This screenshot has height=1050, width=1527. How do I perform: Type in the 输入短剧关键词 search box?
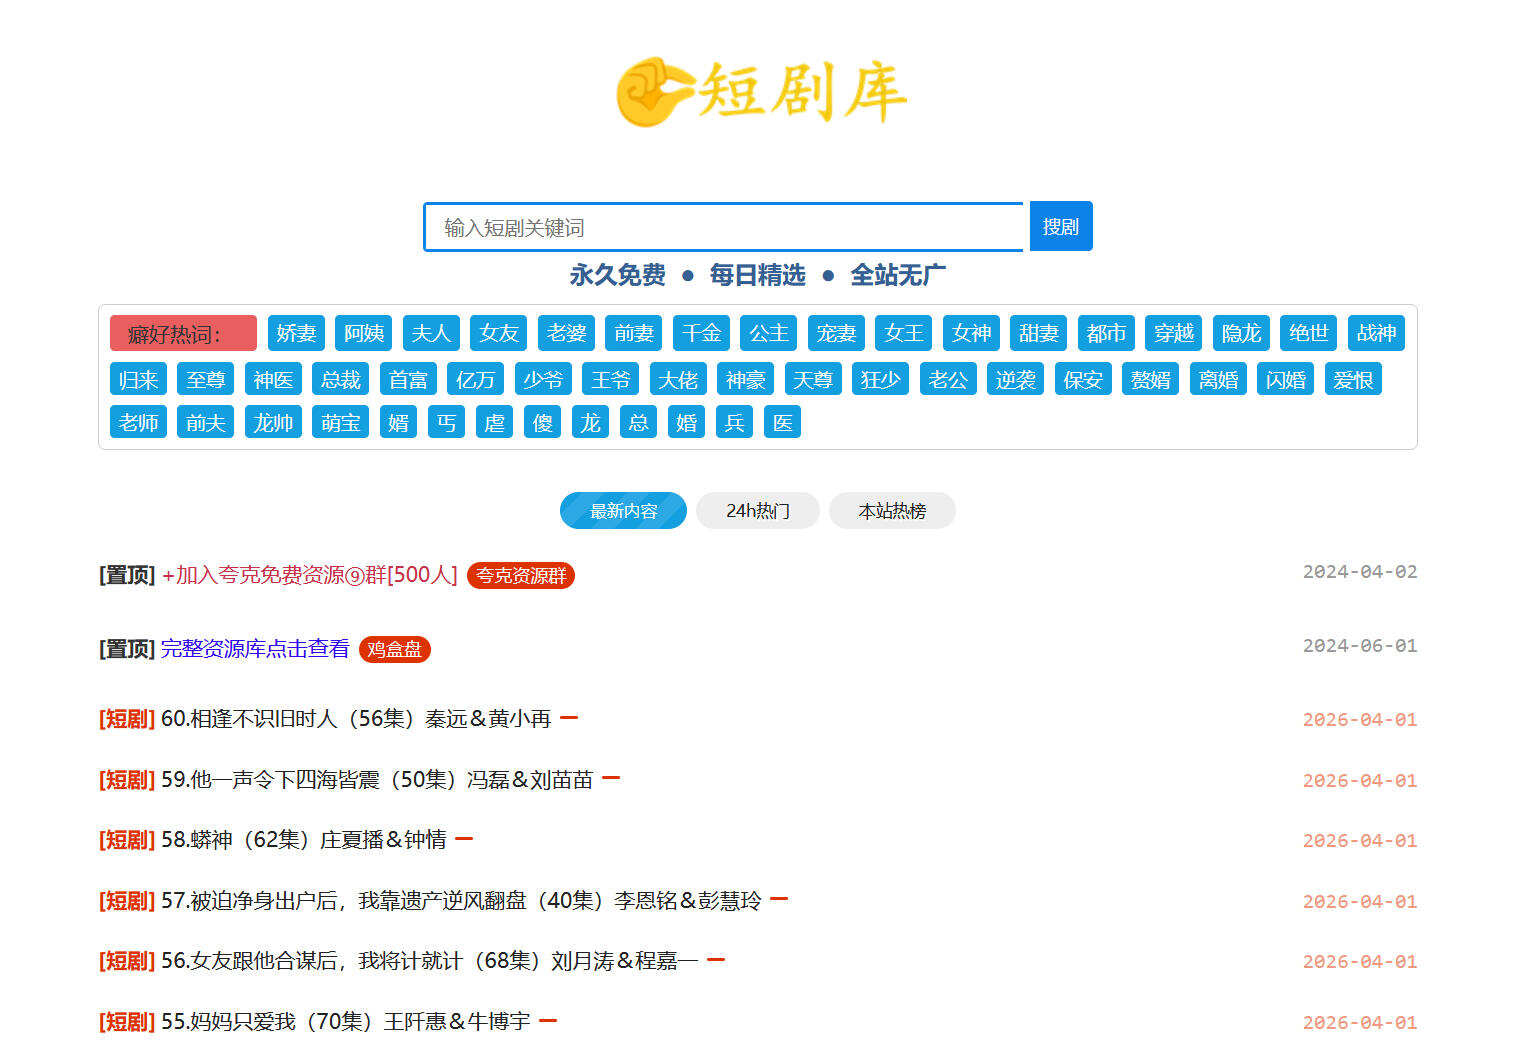coord(724,228)
